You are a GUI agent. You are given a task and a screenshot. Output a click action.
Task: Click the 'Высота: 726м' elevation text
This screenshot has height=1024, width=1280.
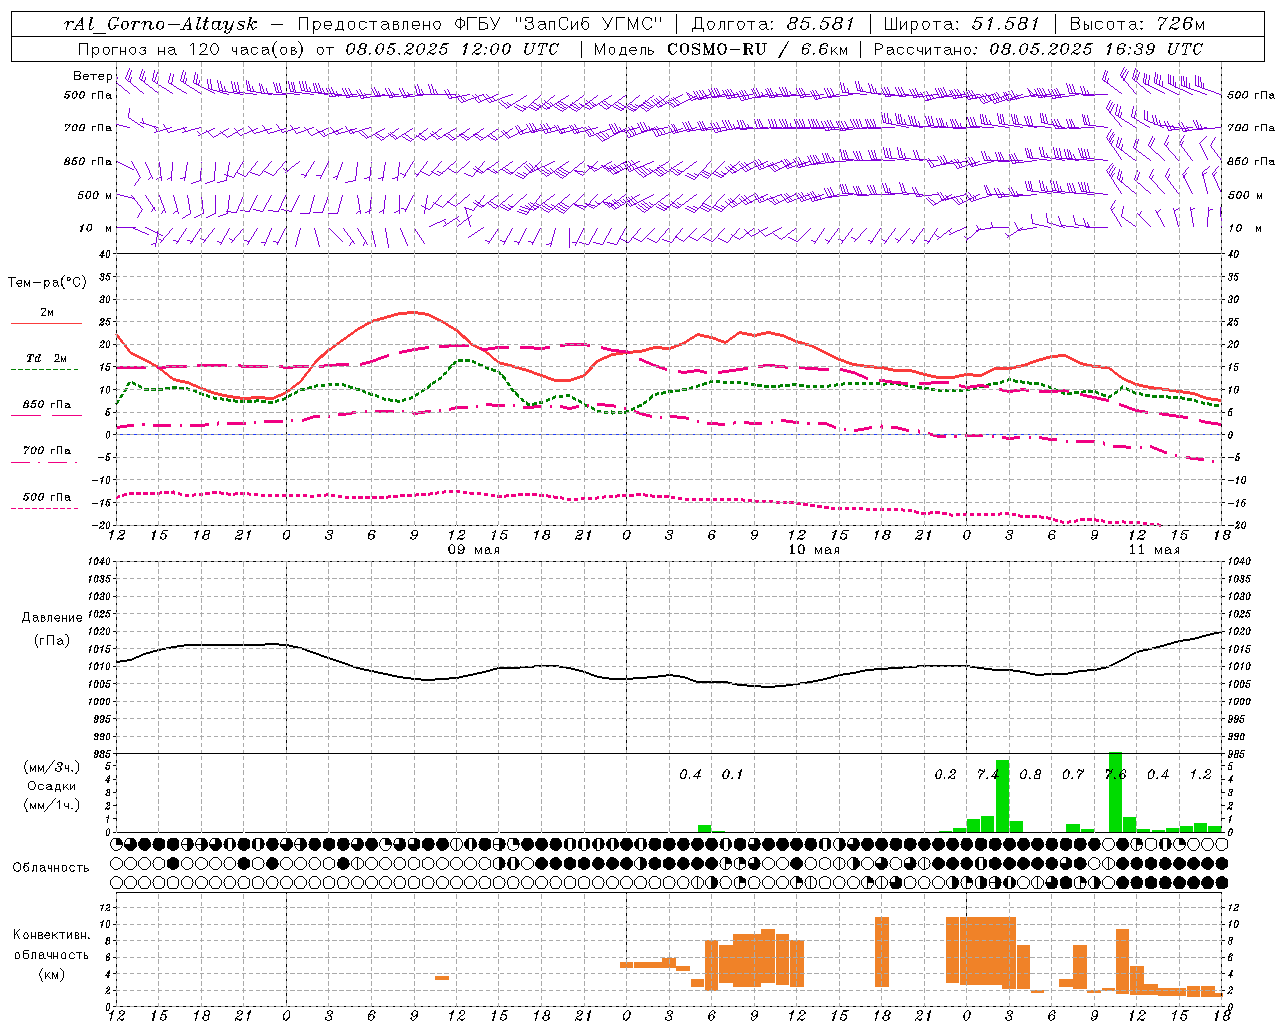coord(1137,24)
